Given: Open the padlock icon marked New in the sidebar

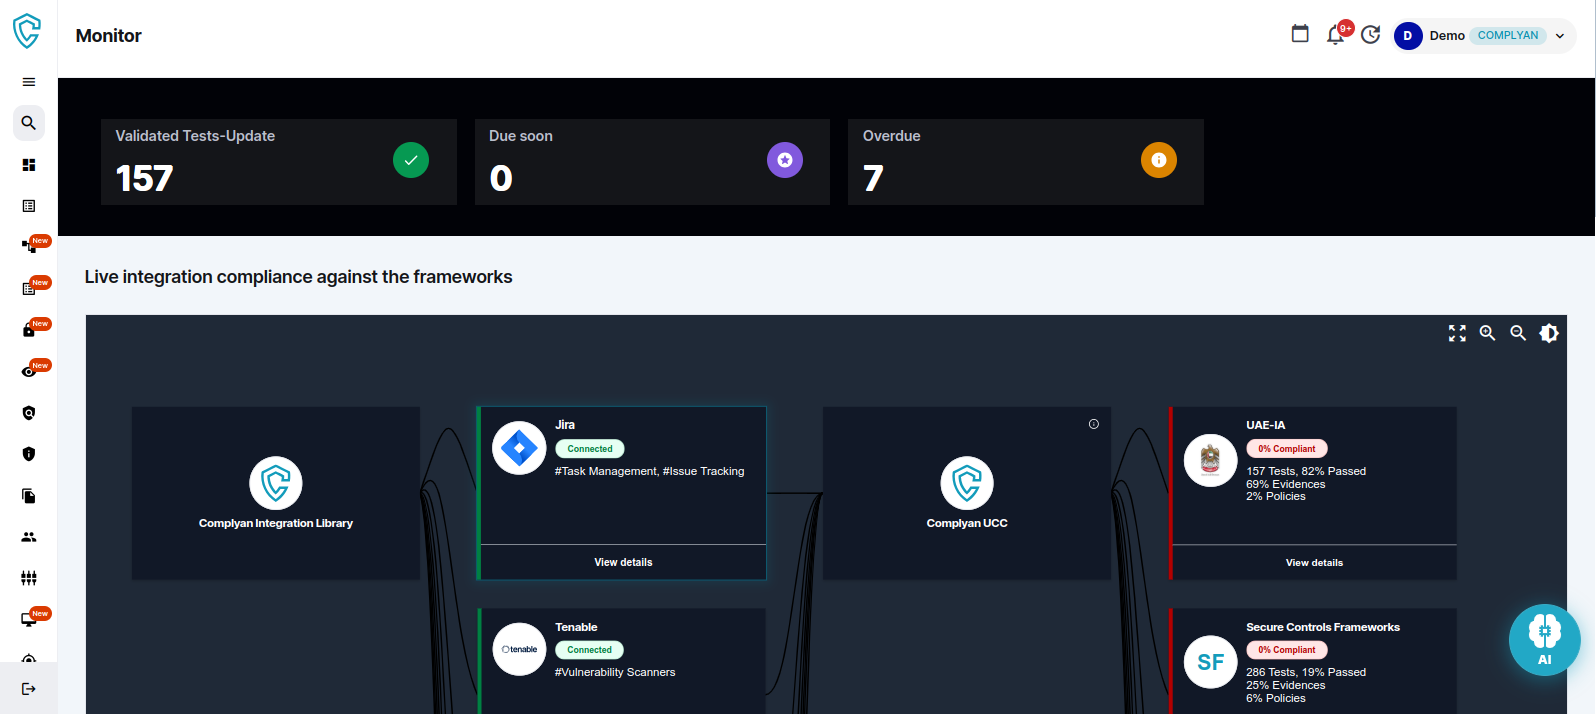Looking at the screenshot, I should [x=29, y=330].
